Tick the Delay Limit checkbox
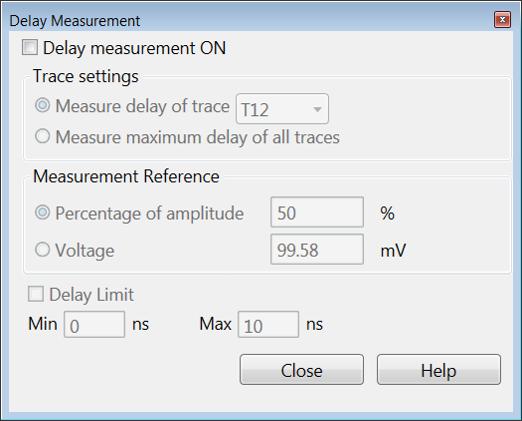This screenshot has width=522, height=421. click(x=36, y=294)
